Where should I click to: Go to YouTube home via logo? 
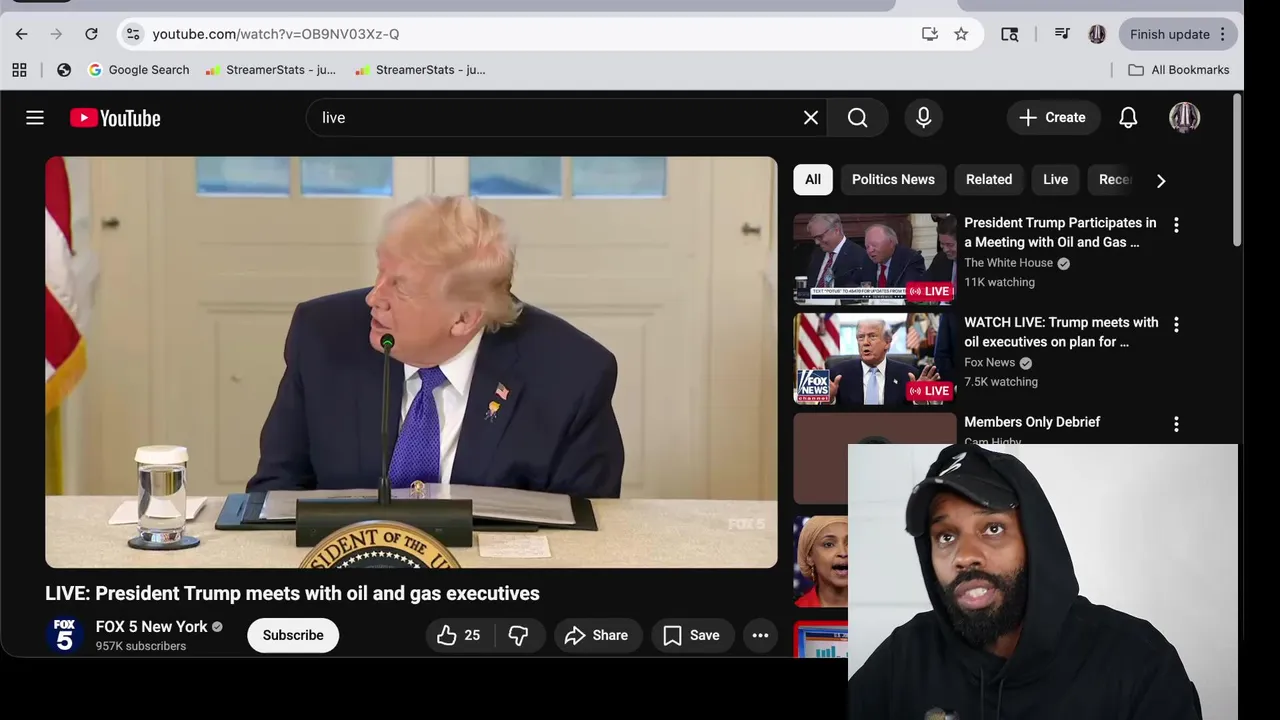pos(115,118)
